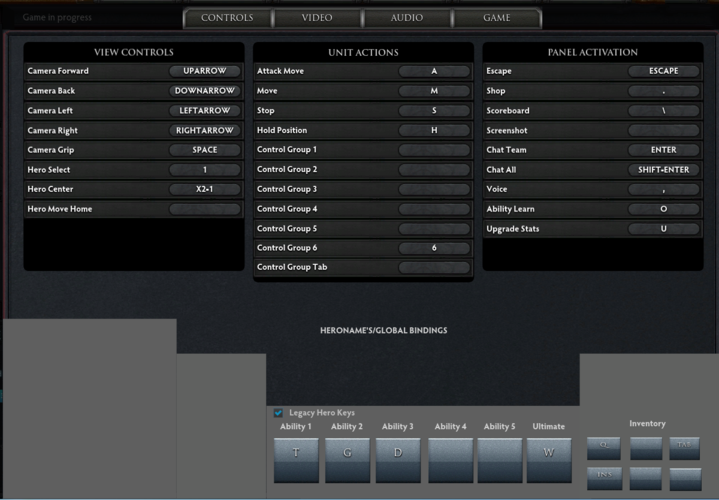Click the empty Screenshot key binding field
The image size is (719, 500).
[664, 131]
